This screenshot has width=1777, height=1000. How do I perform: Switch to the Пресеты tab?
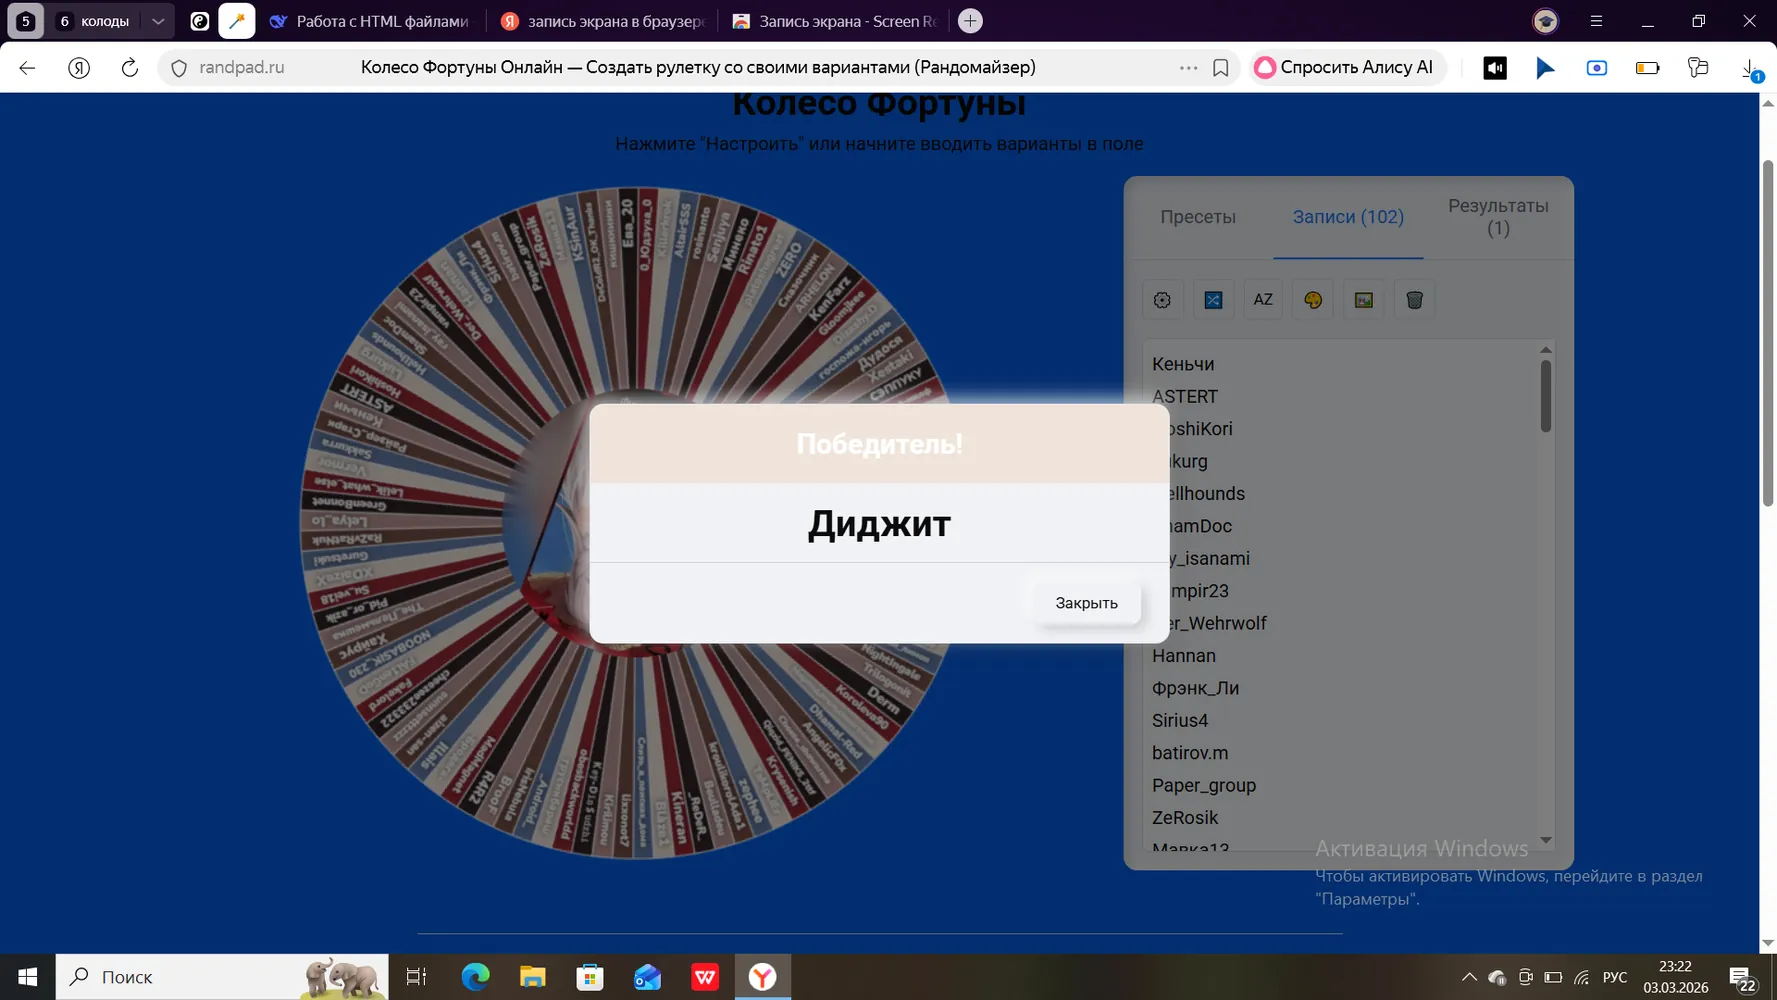[1198, 217]
